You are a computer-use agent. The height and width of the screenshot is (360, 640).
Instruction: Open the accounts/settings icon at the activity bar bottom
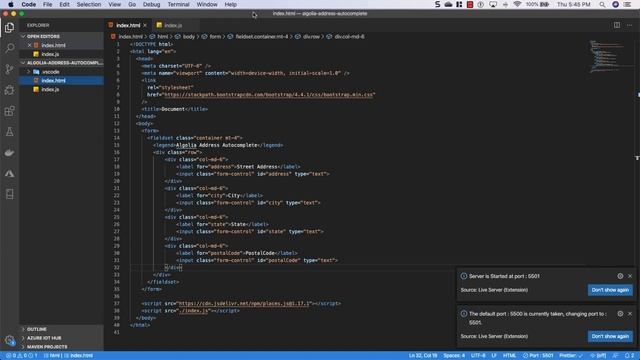pos(9,340)
